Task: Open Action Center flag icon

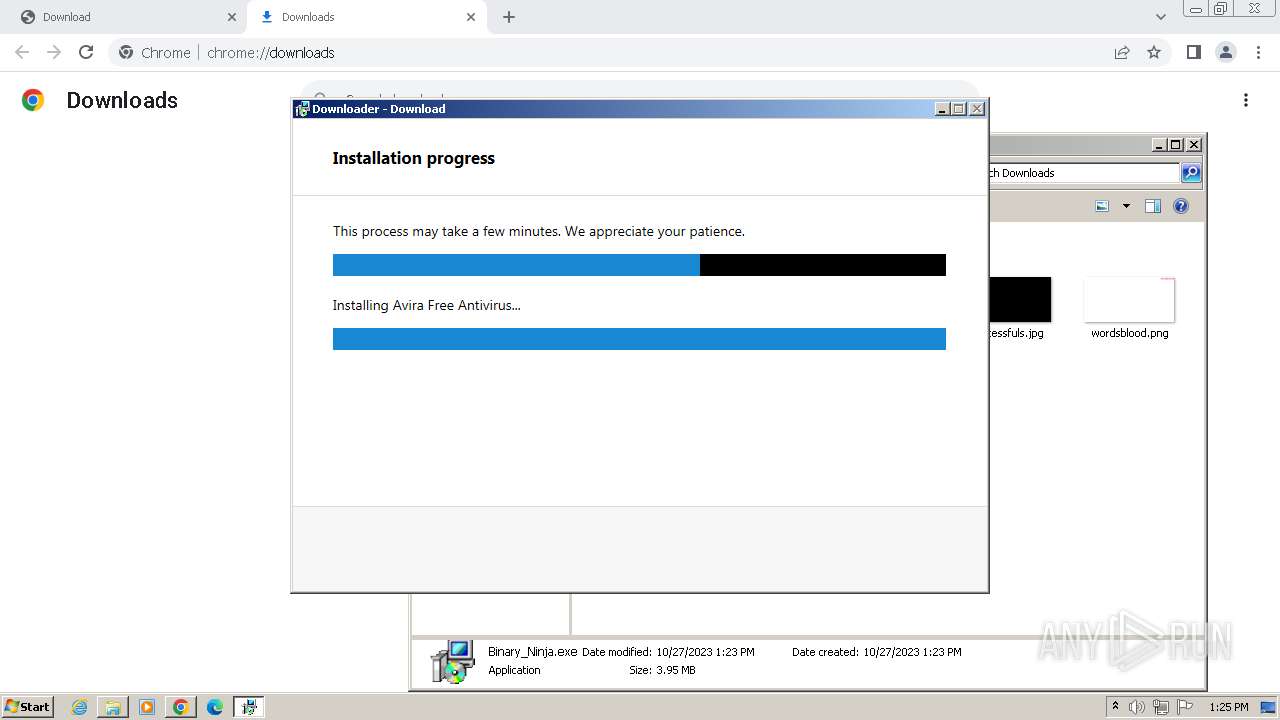Action: click(1185, 707)
